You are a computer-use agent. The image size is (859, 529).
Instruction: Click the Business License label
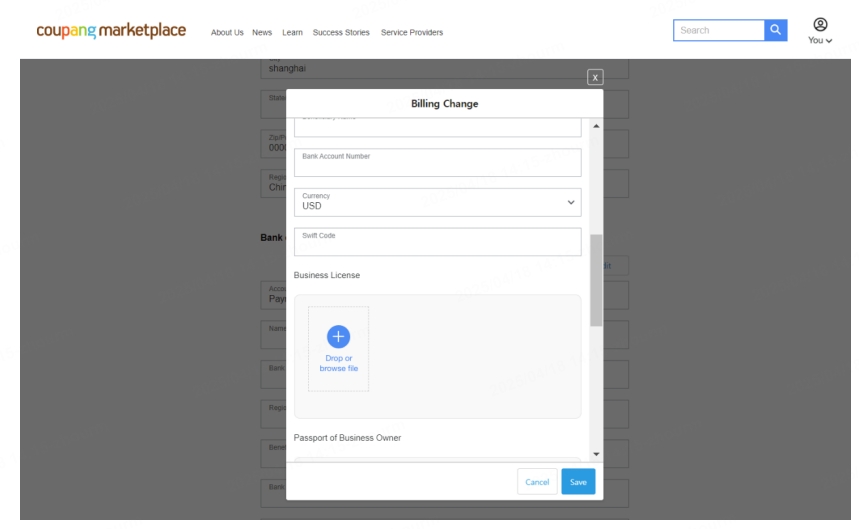[x=327, y=275]
